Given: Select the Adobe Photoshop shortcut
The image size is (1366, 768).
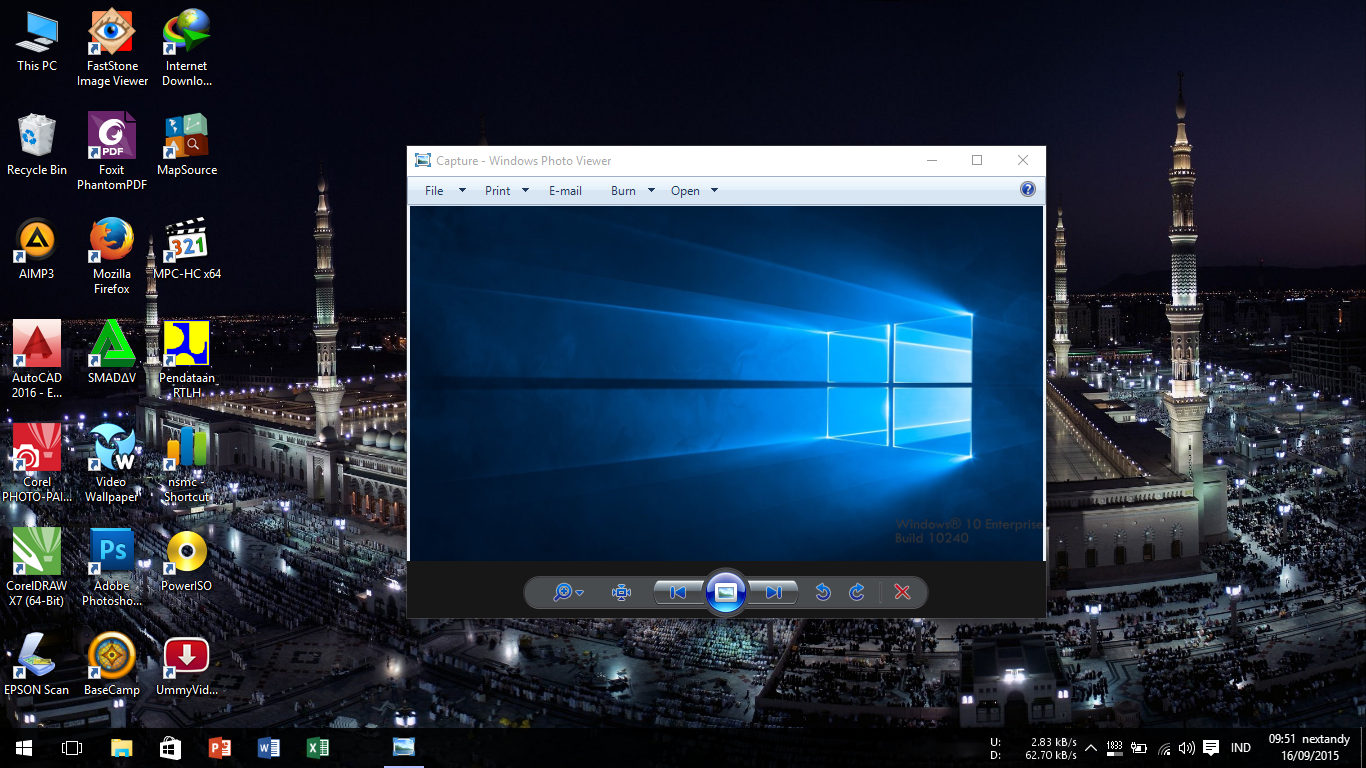Looking at the screenshot, I should (x=112, y=568).
